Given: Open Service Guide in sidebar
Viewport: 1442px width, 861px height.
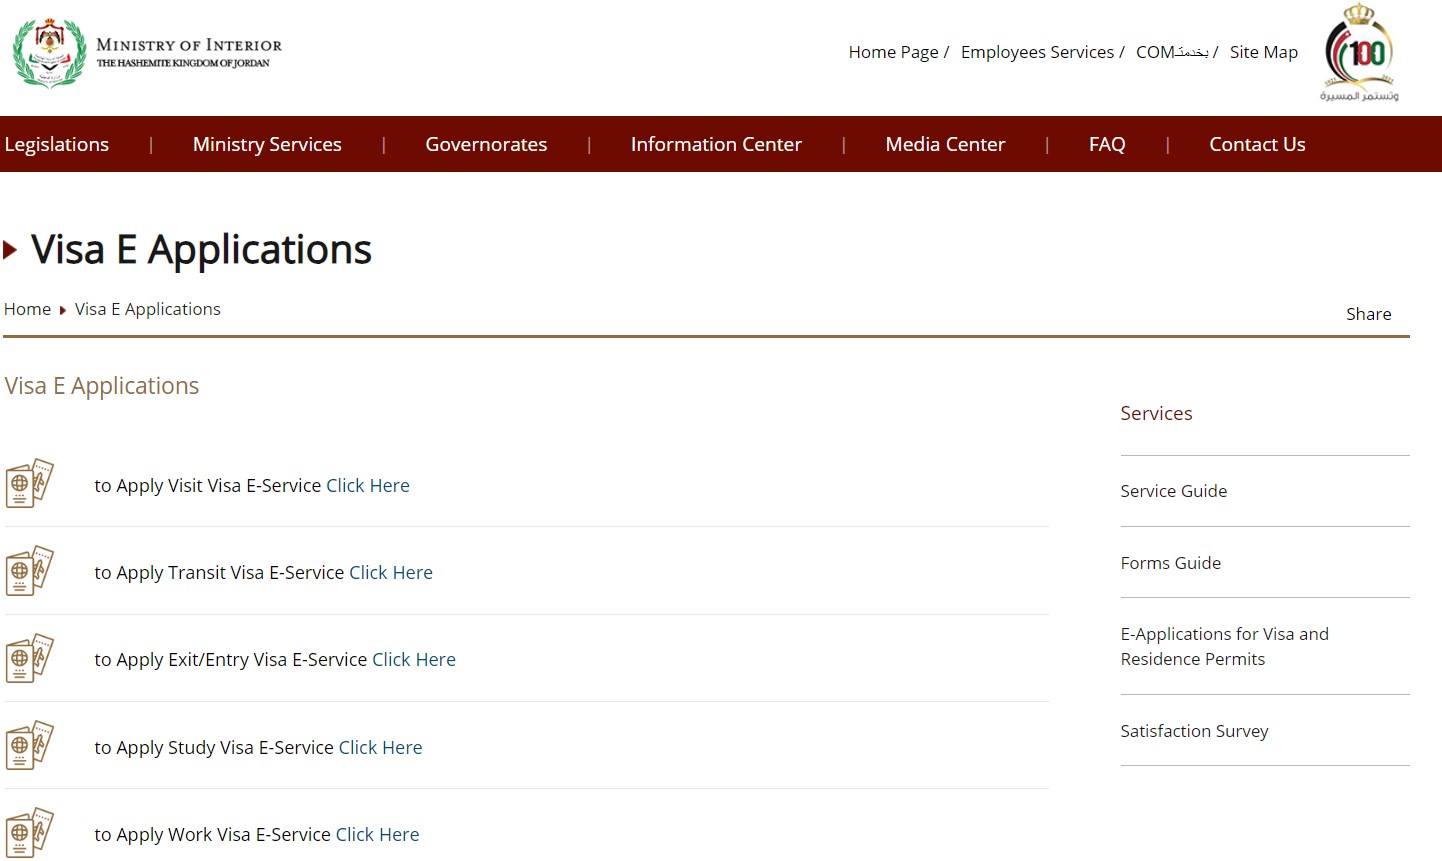Looking at the screenshot, I should (x=1173, y=491).
